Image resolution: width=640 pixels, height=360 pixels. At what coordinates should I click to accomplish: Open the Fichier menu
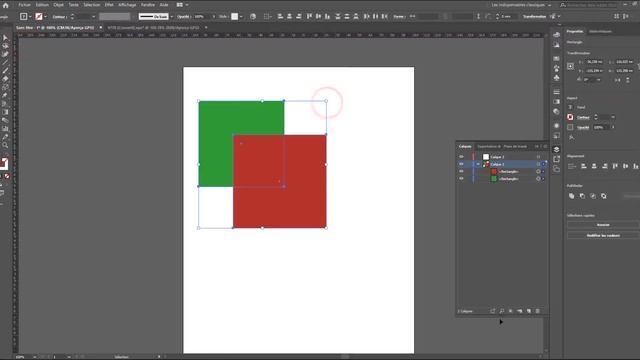[24, 5]
